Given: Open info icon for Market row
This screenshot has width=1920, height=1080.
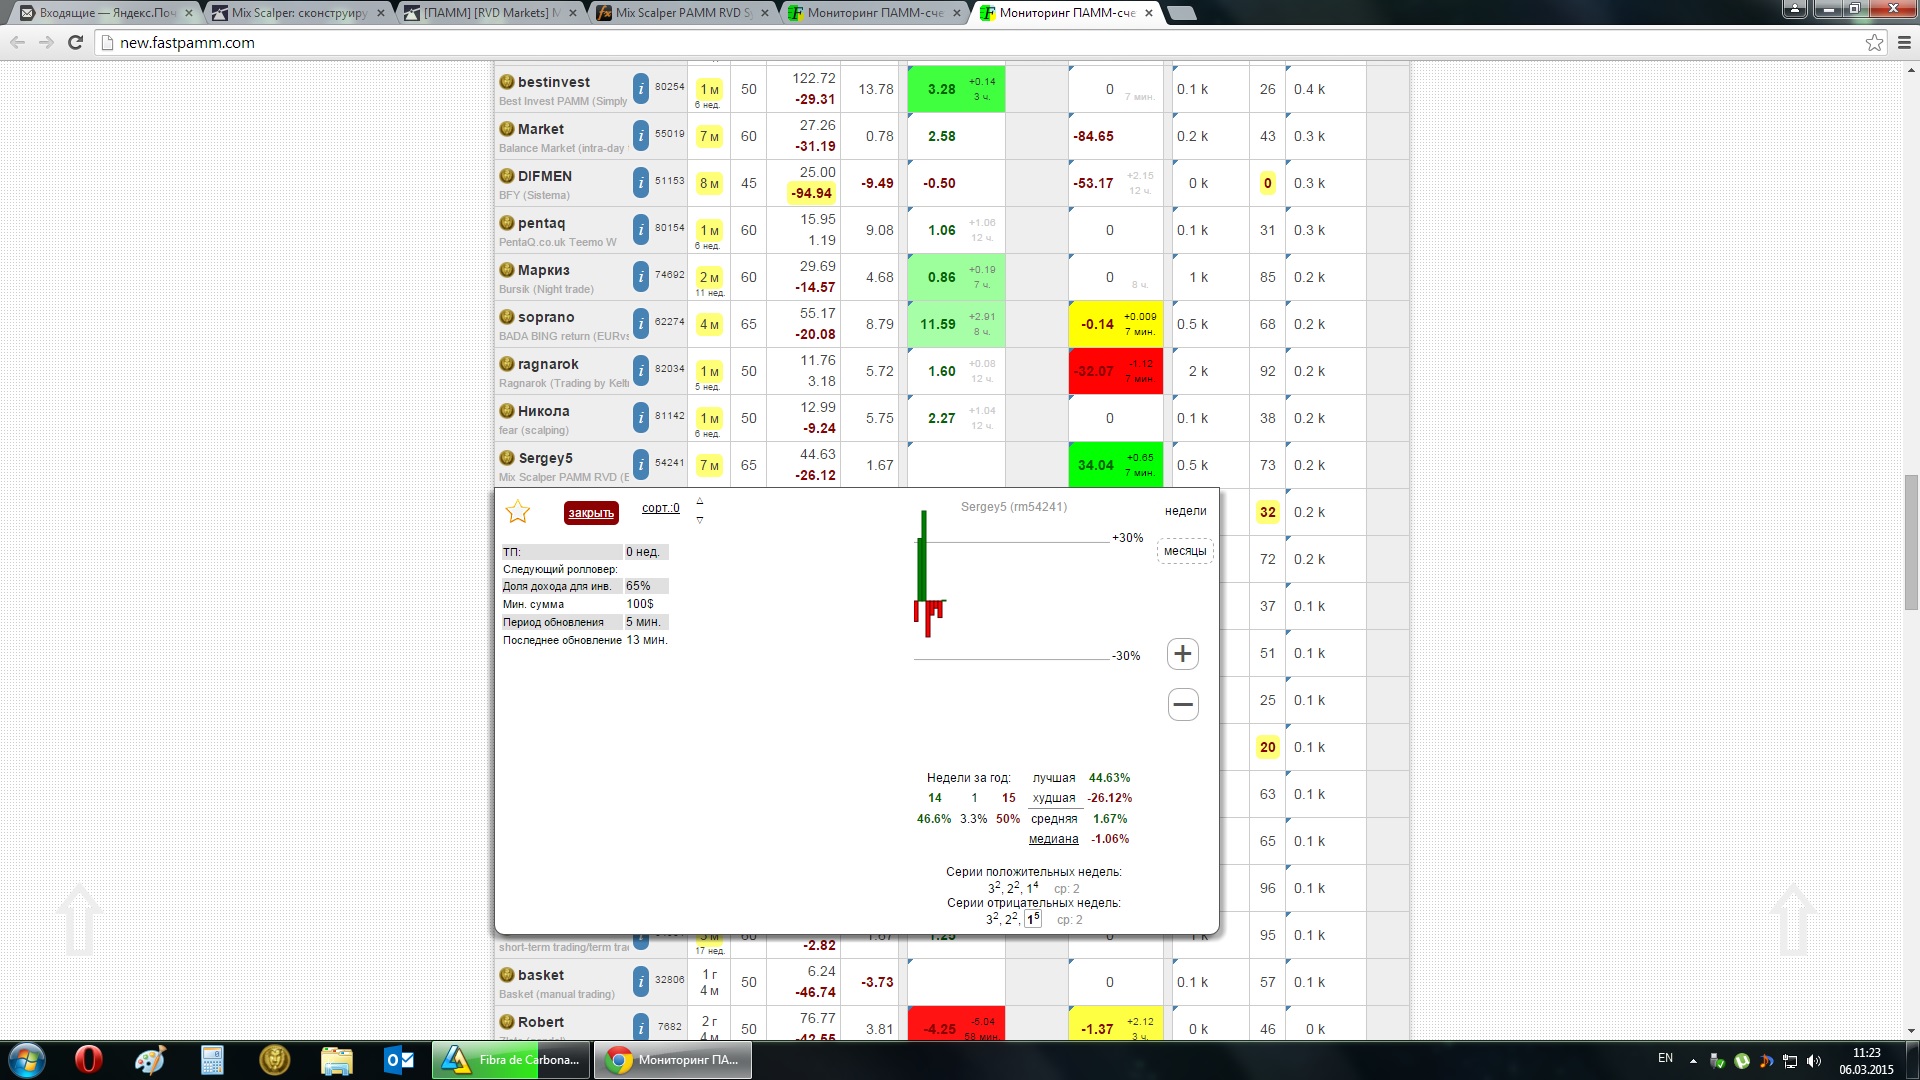Looking at the screenshot, I should coord(641,136).
